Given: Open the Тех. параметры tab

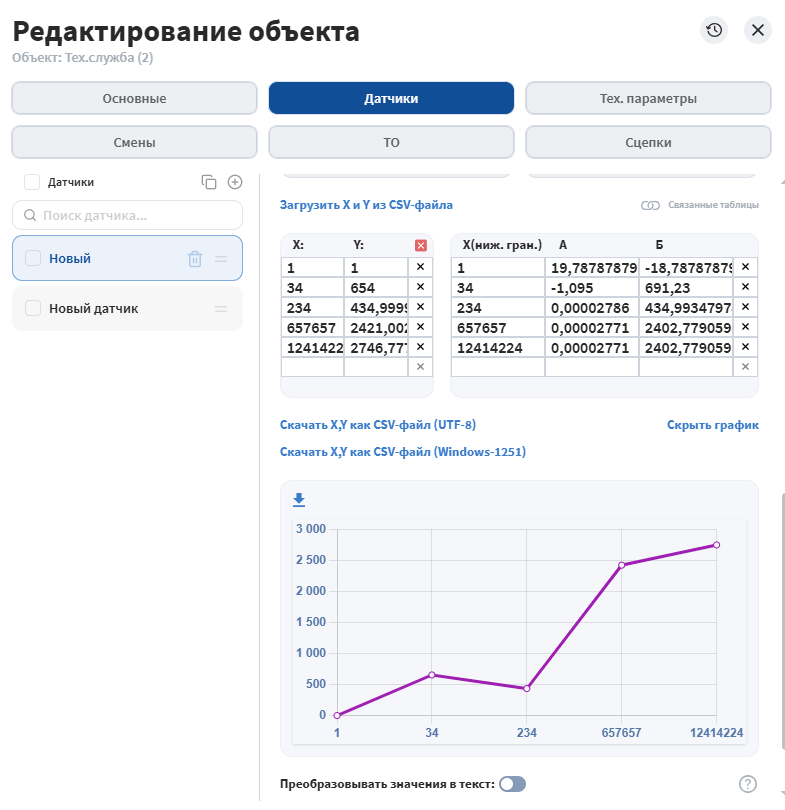Looking at the screenshot, I should 648,98.
